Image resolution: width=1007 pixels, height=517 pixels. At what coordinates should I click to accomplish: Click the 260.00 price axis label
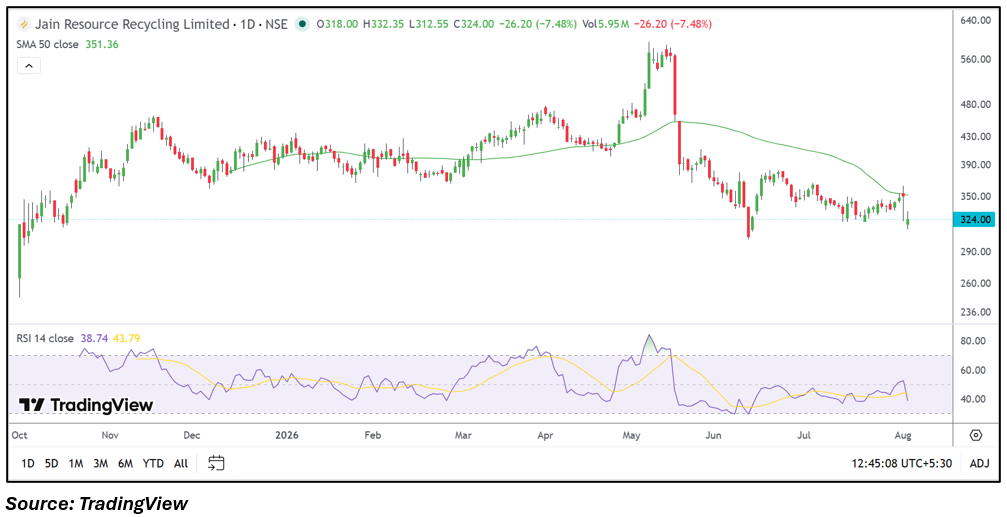(x=976, y=283)
